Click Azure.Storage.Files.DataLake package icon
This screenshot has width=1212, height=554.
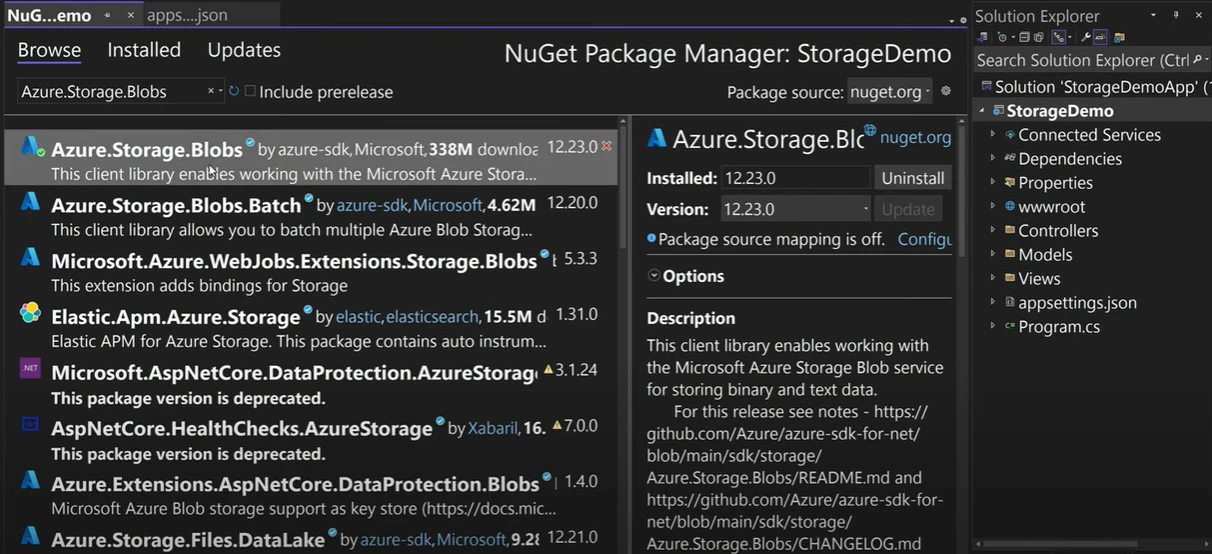31,536
